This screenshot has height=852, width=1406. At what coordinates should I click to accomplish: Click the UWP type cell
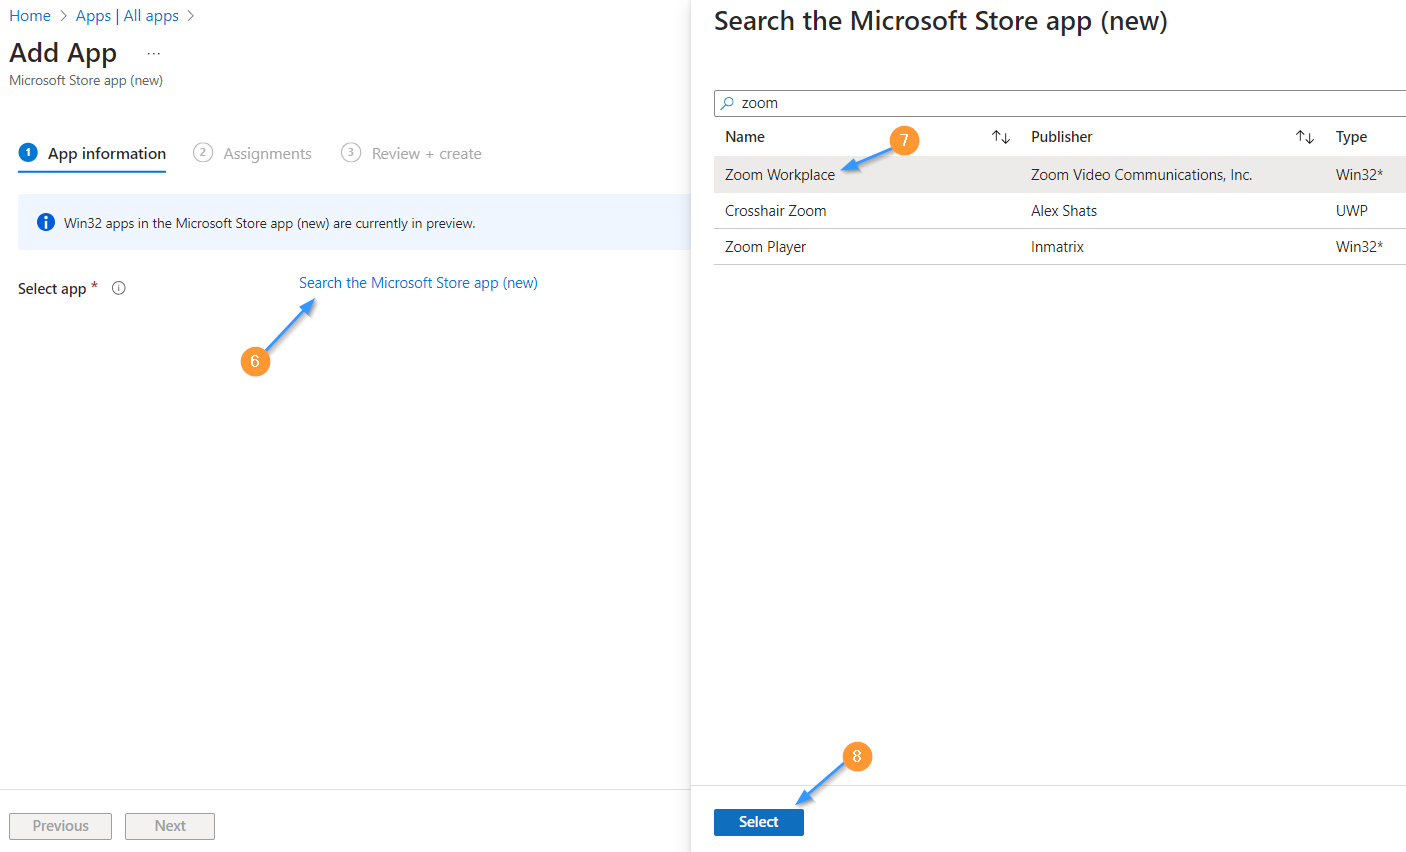pos(1352,211)
